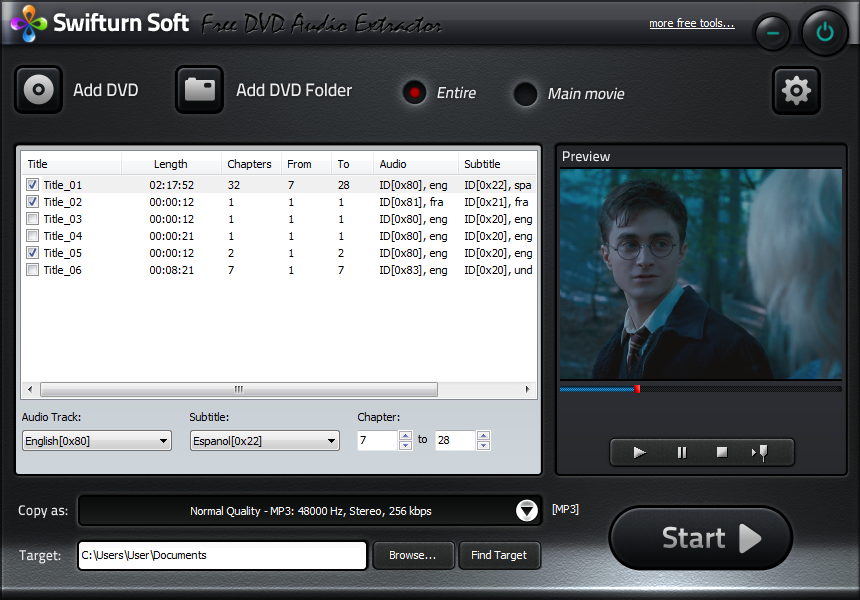The height and width of the screenshot is (600, 860).
Task: Click the Subtitle column header
Action: pos(497,164)
